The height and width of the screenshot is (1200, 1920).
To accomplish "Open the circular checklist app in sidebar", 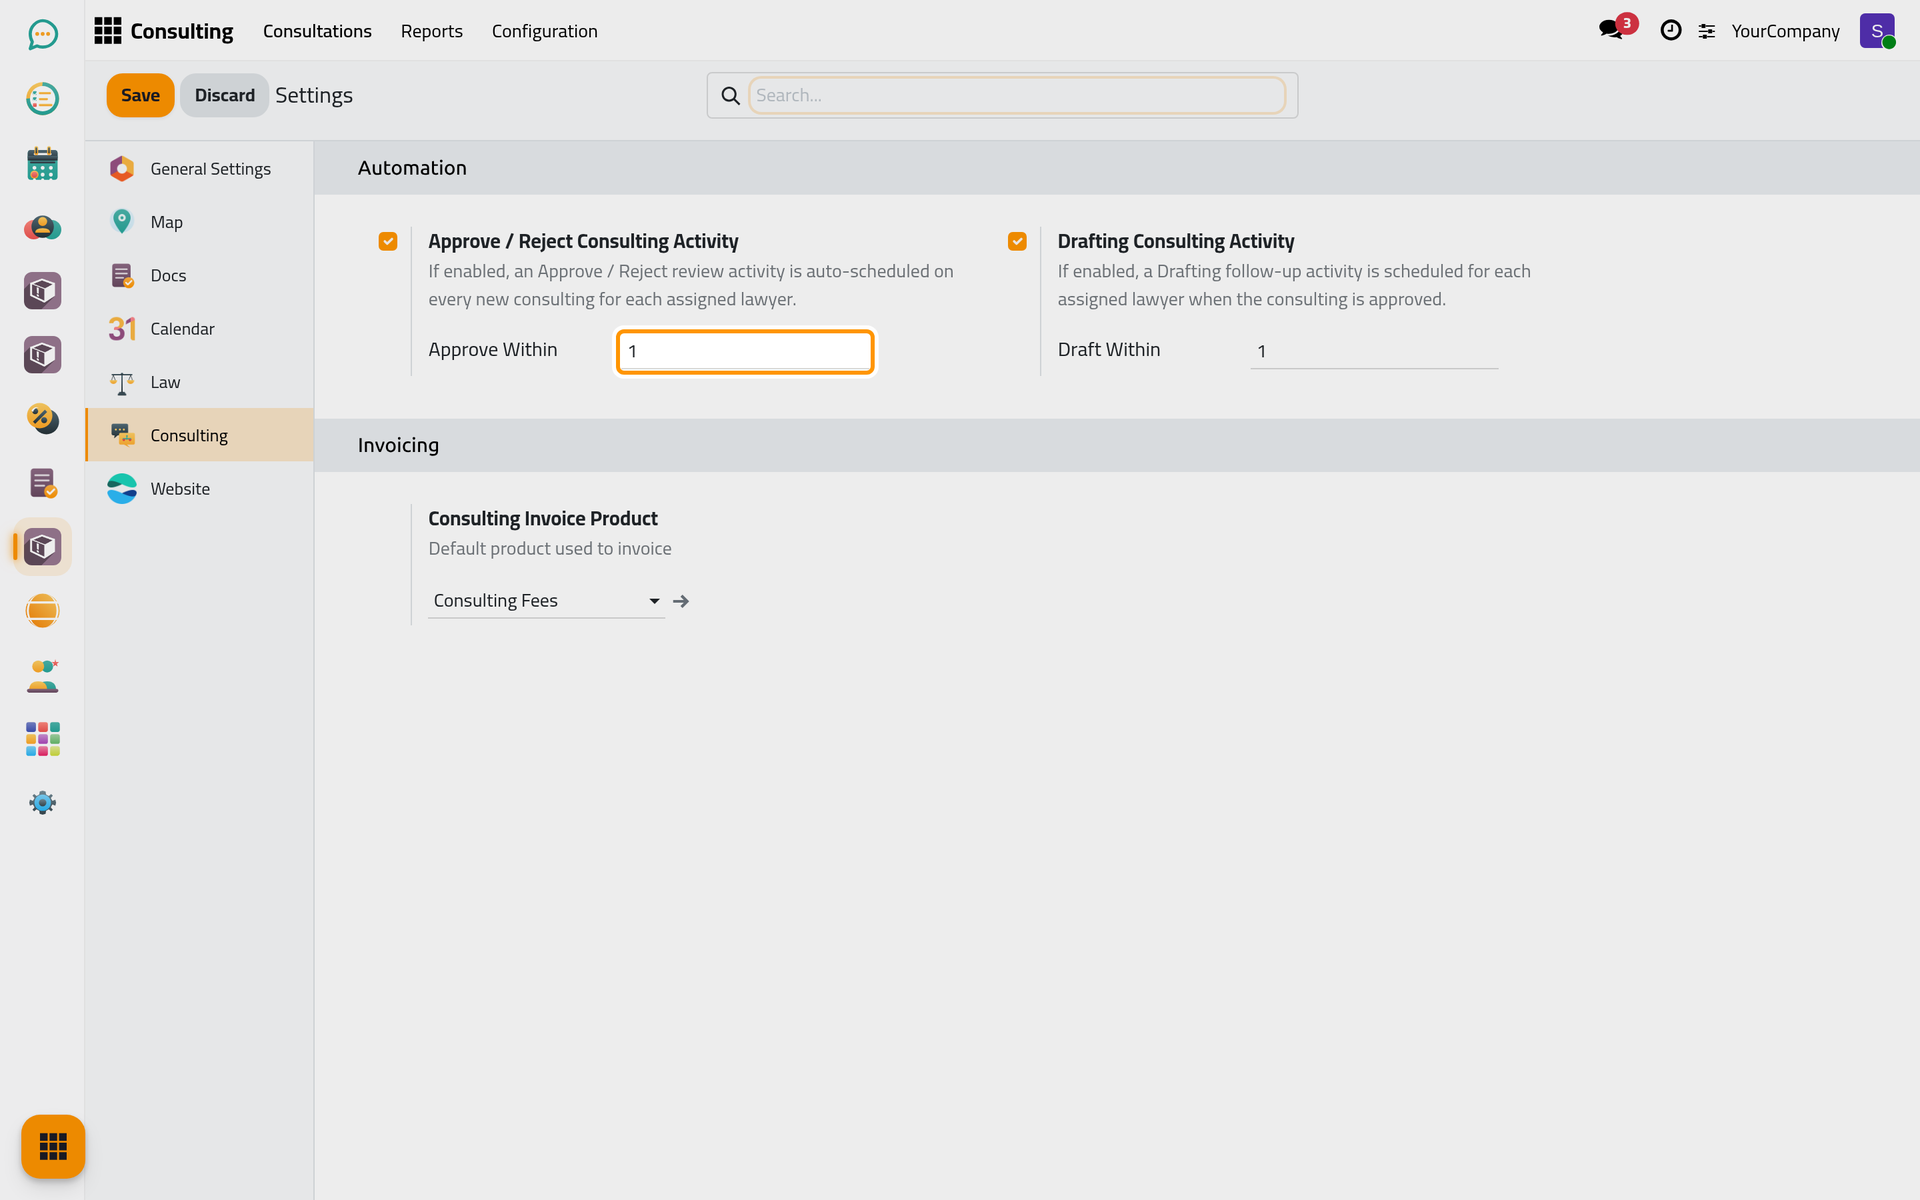I will tap(42, 99).
